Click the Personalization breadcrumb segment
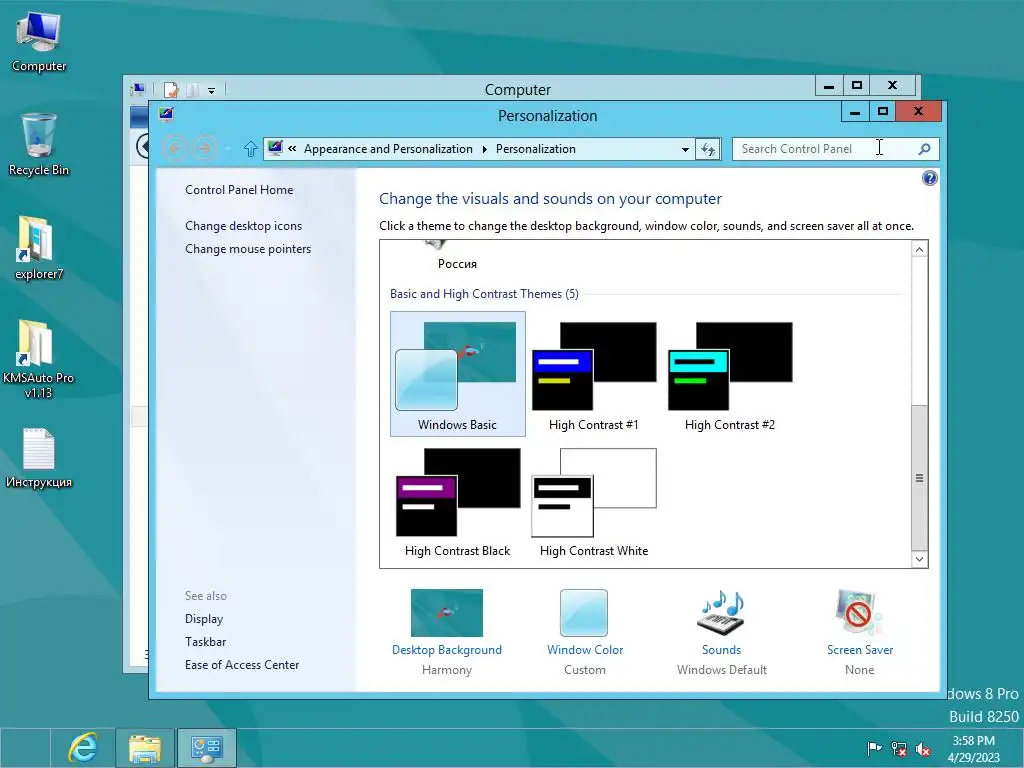 point(536,149)
